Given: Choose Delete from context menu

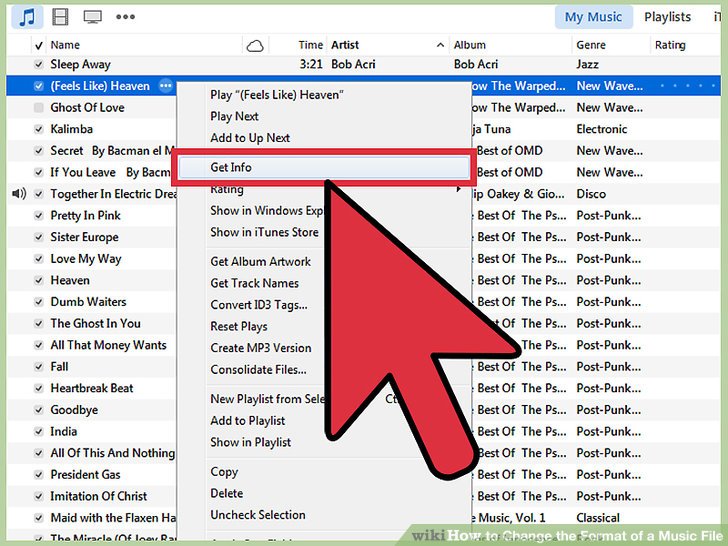Looking at the screenshot, I should (x=227, y=493).
